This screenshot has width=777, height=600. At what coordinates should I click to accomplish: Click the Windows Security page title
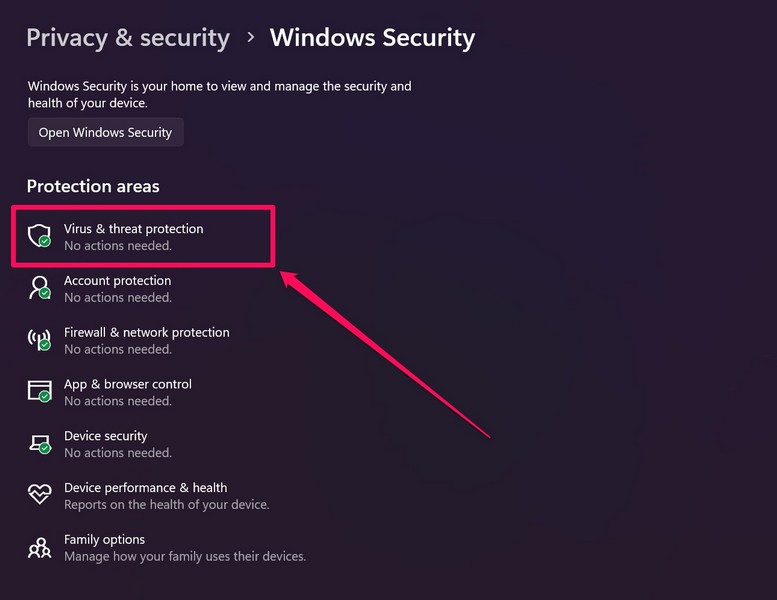click(x=372, y=38)
